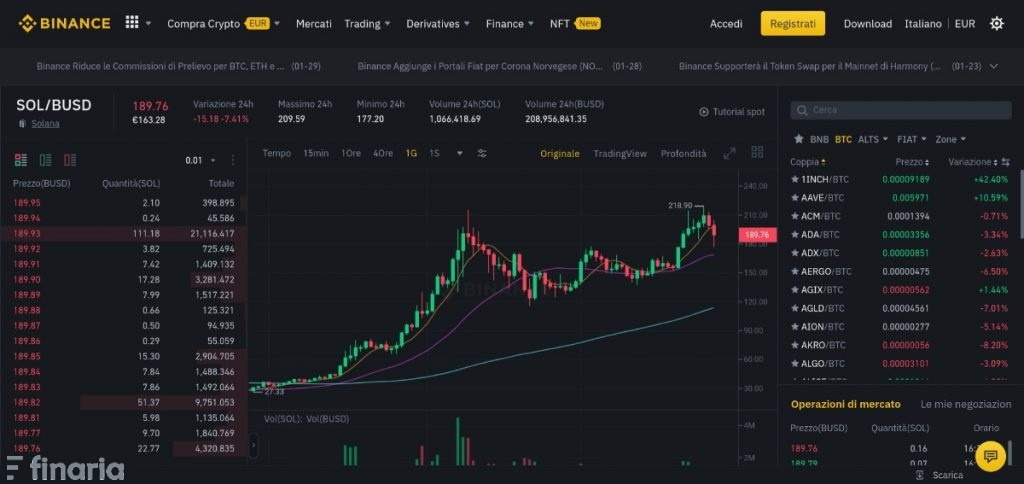Open the Tutorial spot link
This screenshot has height=484, width=1024.
(x=732, y=112)
